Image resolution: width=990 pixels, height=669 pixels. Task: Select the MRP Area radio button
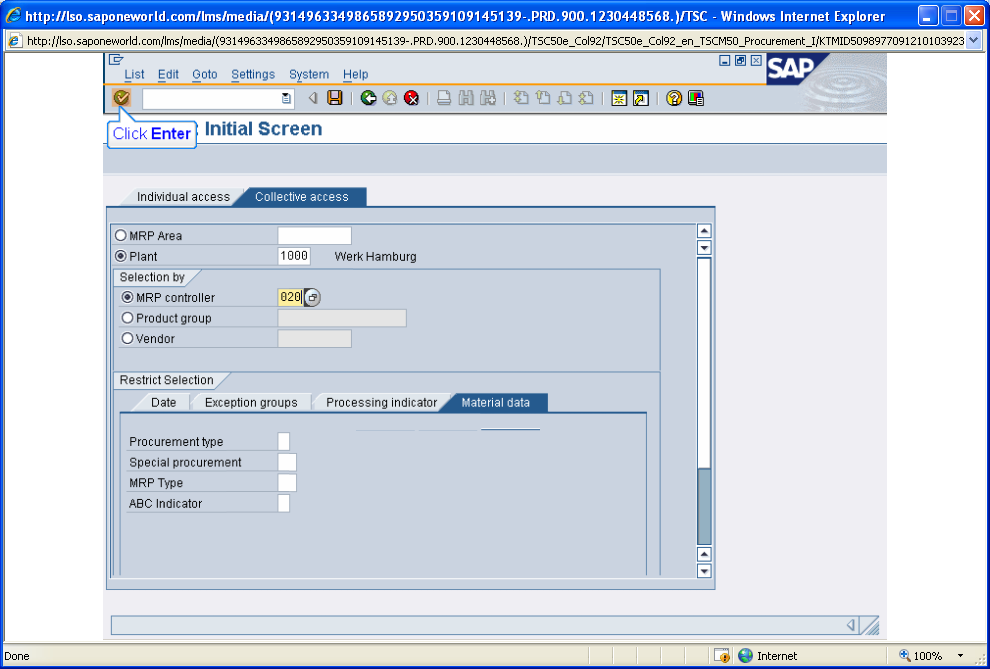tap(121, 235)
